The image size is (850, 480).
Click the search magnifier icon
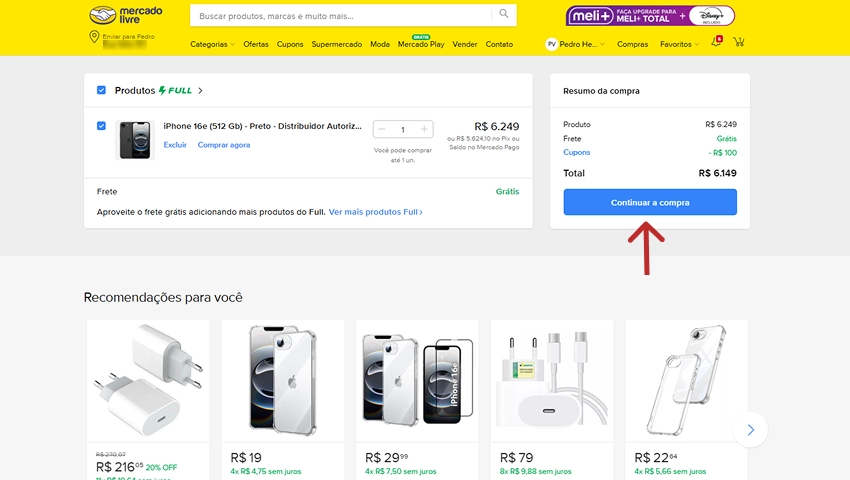(x=504, y=14)
